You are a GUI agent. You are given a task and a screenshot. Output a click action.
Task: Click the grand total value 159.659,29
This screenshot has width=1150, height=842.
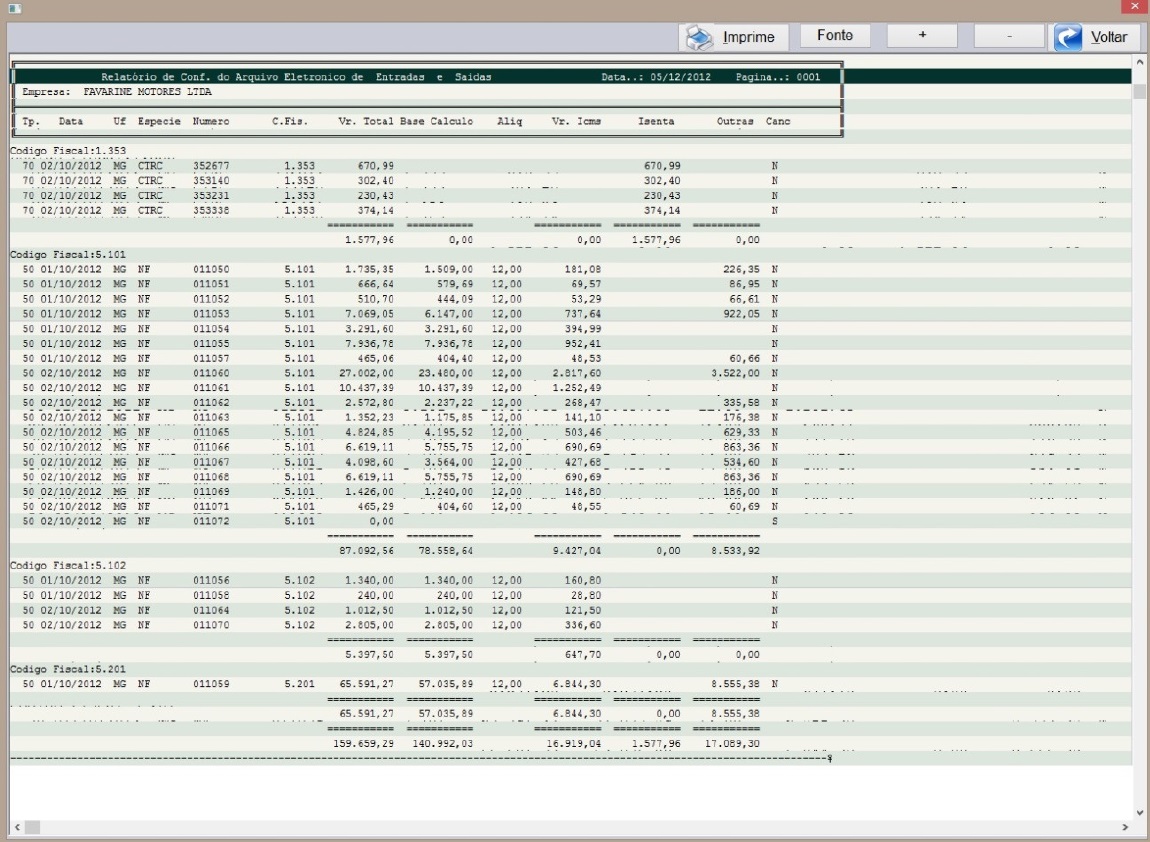coord(362,744)
